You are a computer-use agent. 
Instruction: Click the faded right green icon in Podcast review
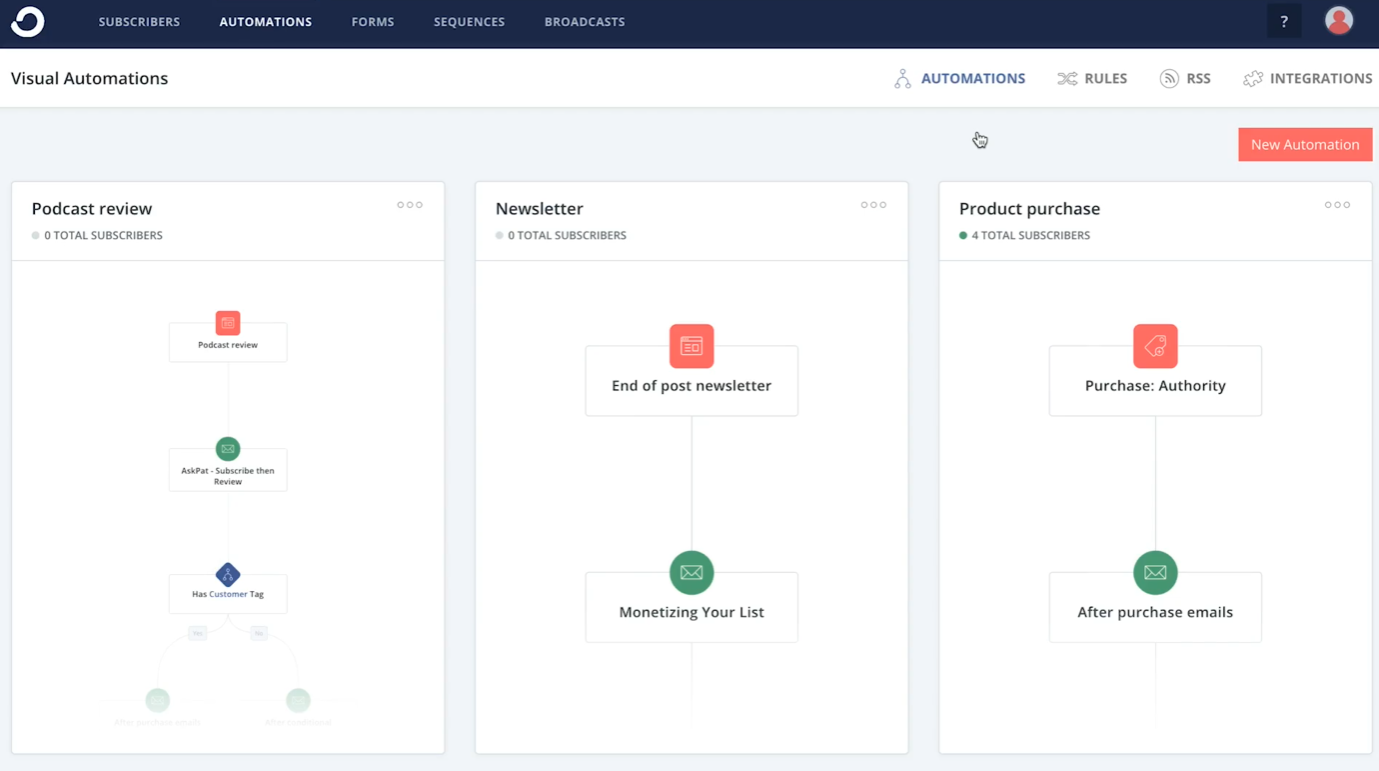298,700
